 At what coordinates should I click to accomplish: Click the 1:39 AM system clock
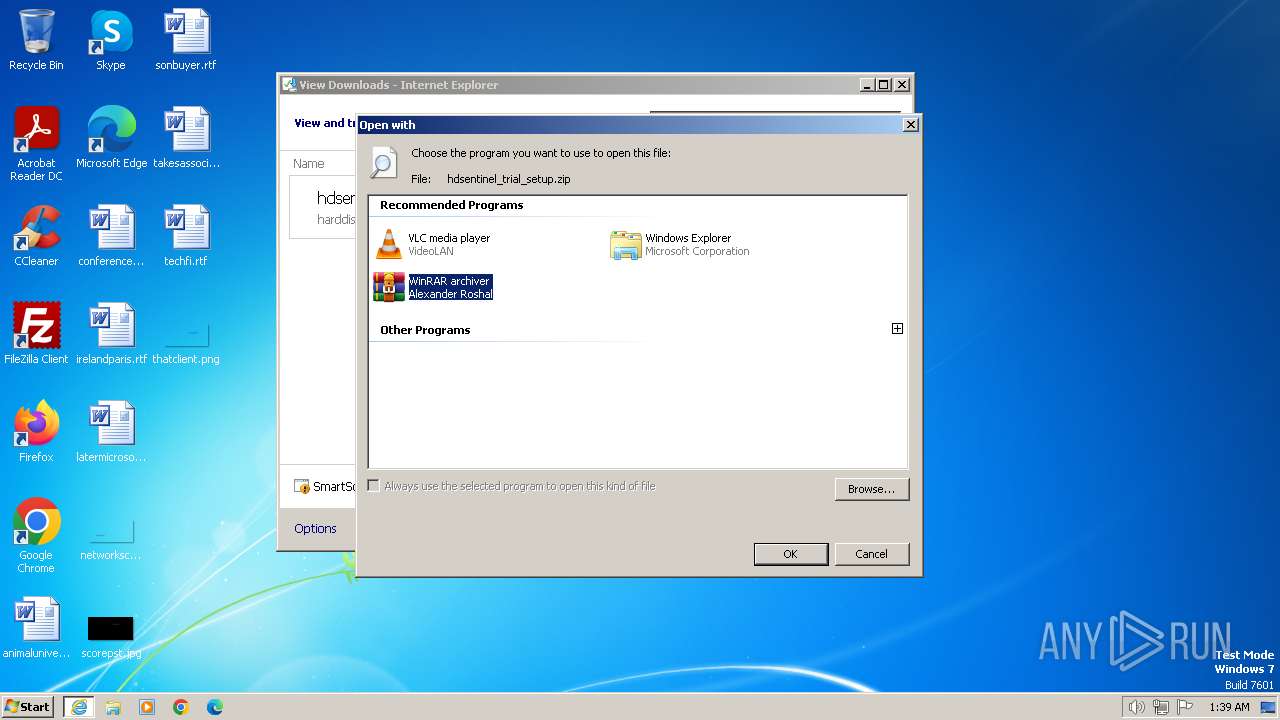tap(1229, 707)
